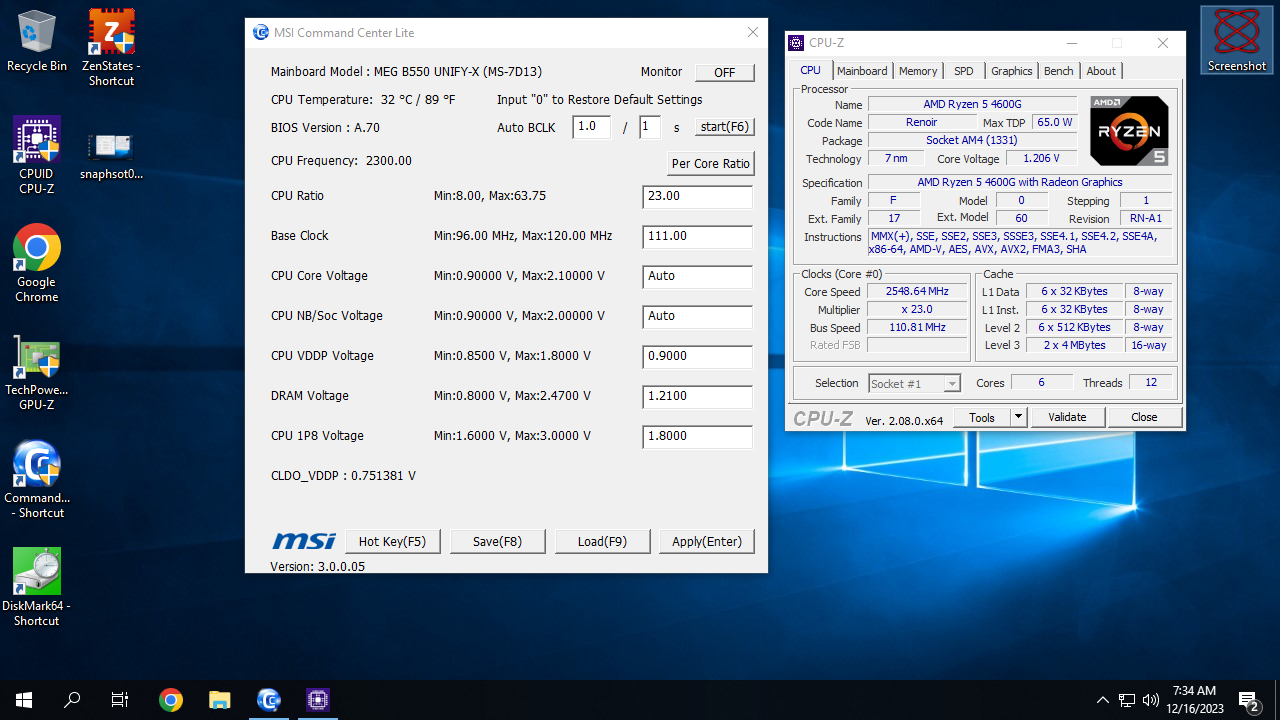Launch CPUID CPU-Z desktop icon
The height and width of the screenshot is (720, 1280).
(37, 155)
